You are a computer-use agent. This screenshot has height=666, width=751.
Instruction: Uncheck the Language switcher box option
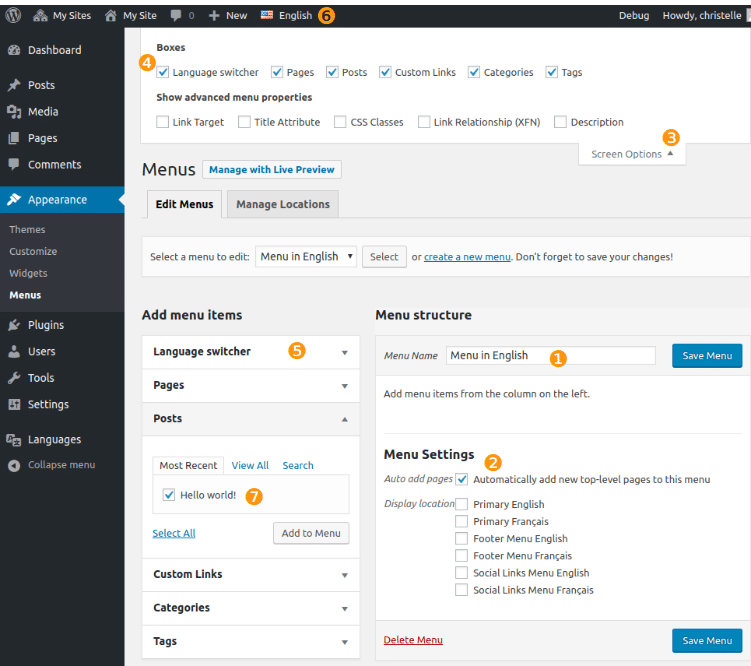[163, 72]
